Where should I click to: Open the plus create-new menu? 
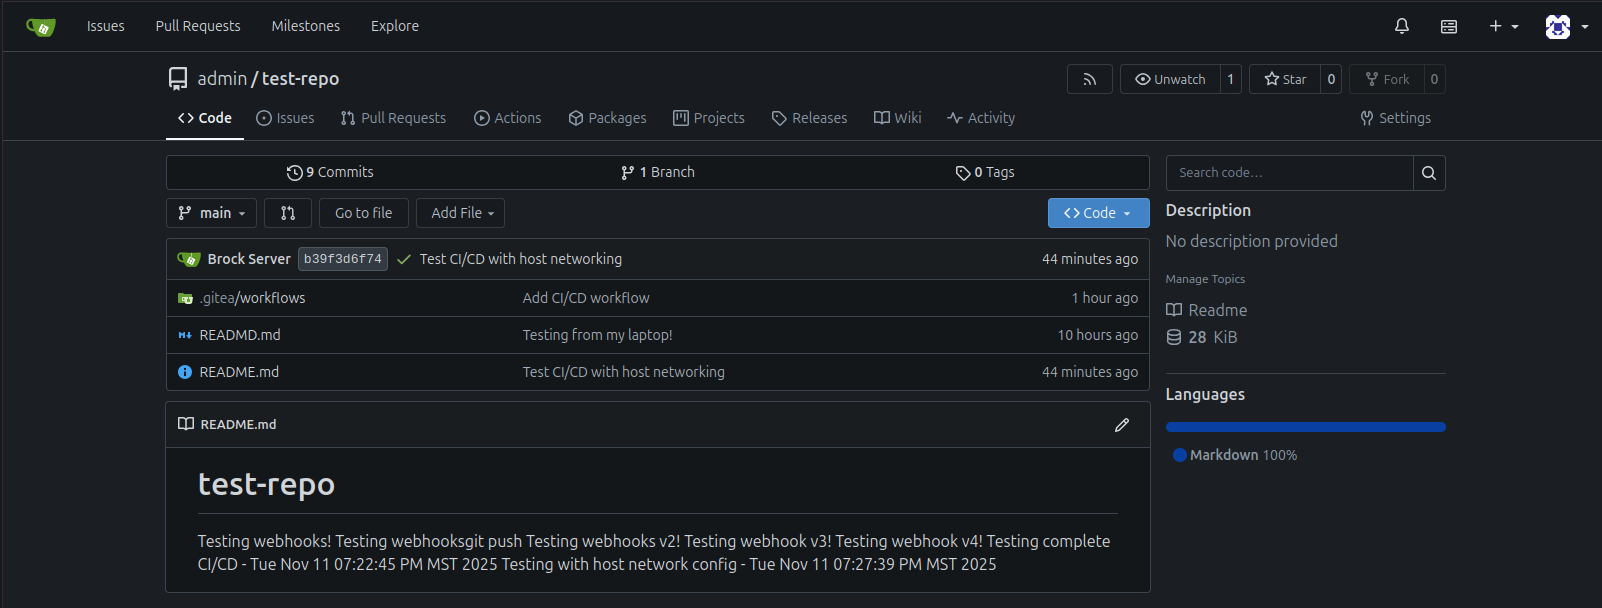click(x=1502, y=26)
